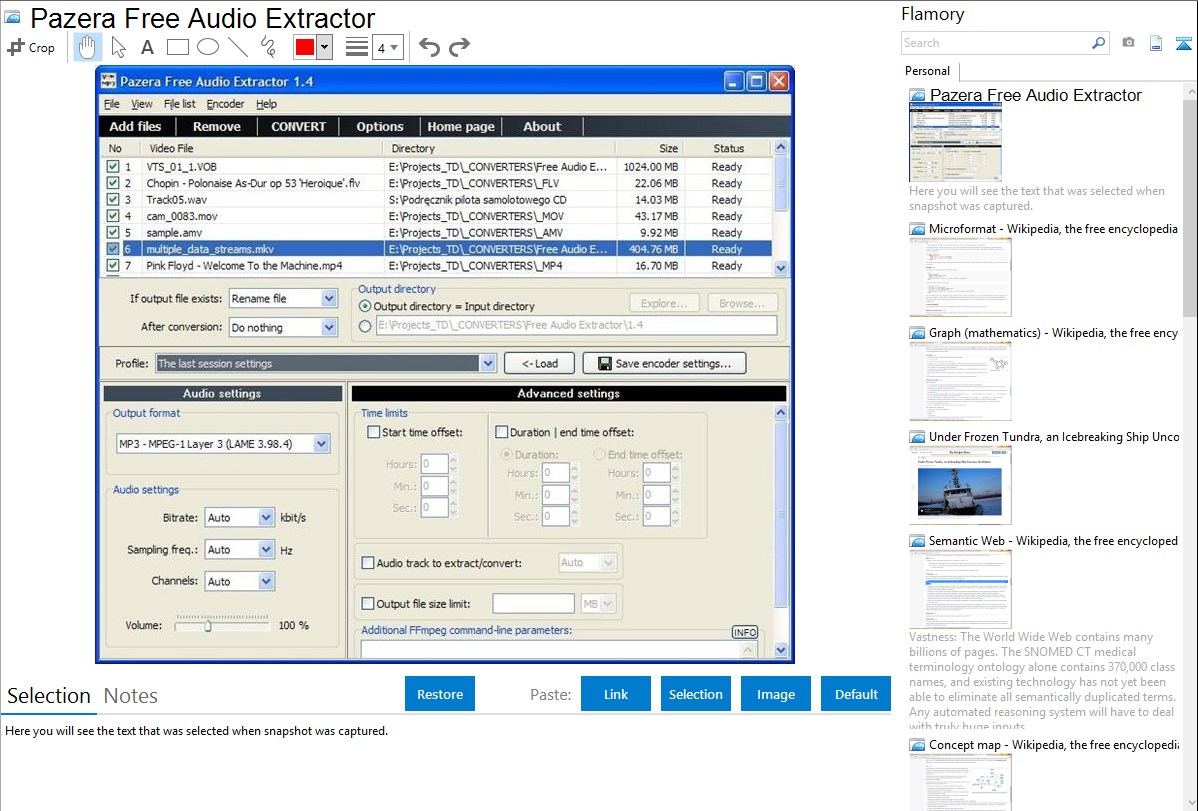
Task: Click the page document icon in Flamory header
Action: click(x=1156, y=43)
